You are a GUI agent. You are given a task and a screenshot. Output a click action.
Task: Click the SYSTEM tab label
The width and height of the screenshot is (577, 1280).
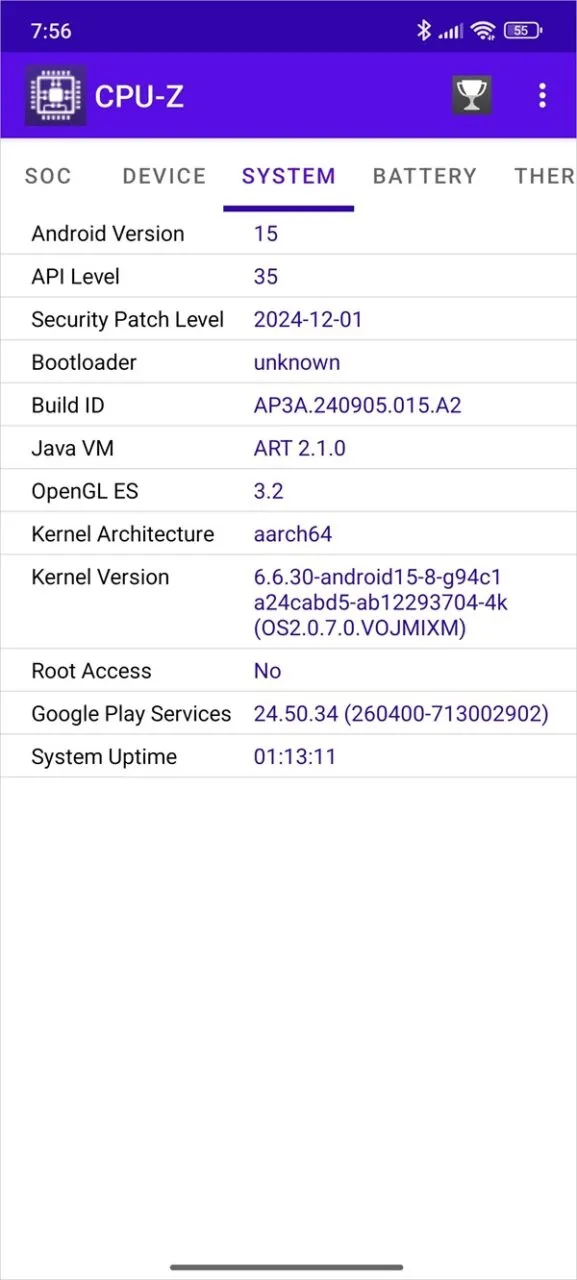coord(288,176)
